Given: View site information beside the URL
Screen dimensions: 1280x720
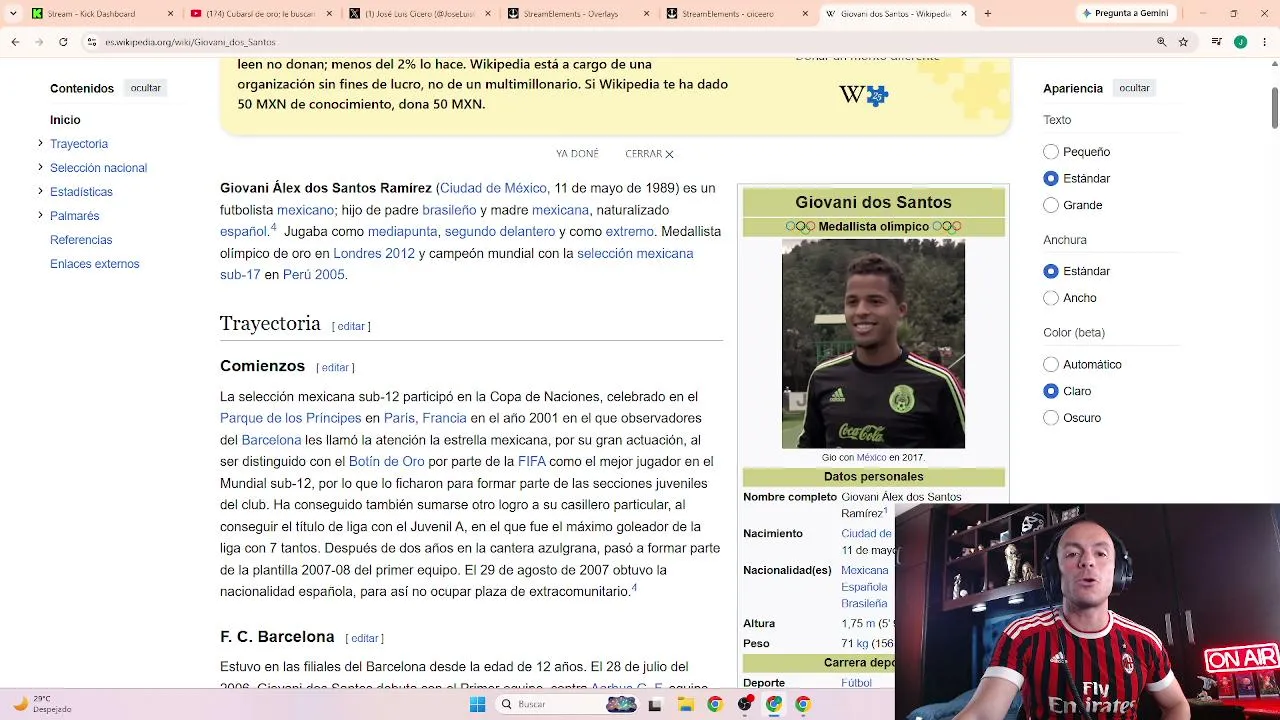Looking at the screenshot, I should coord(92,42).
